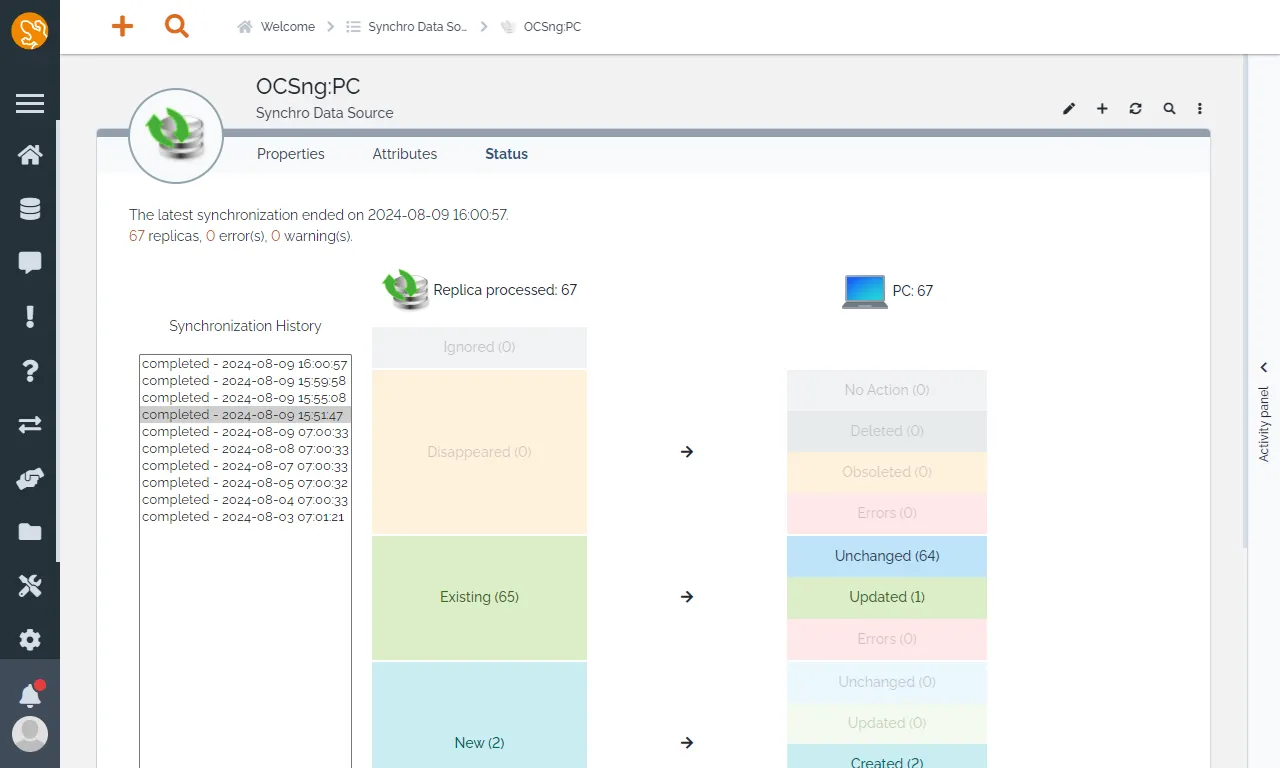This screenshot has width=1280, height=768.
Task: Toggle the hamburger navigation menu
Action: click(x=30, y=103)
